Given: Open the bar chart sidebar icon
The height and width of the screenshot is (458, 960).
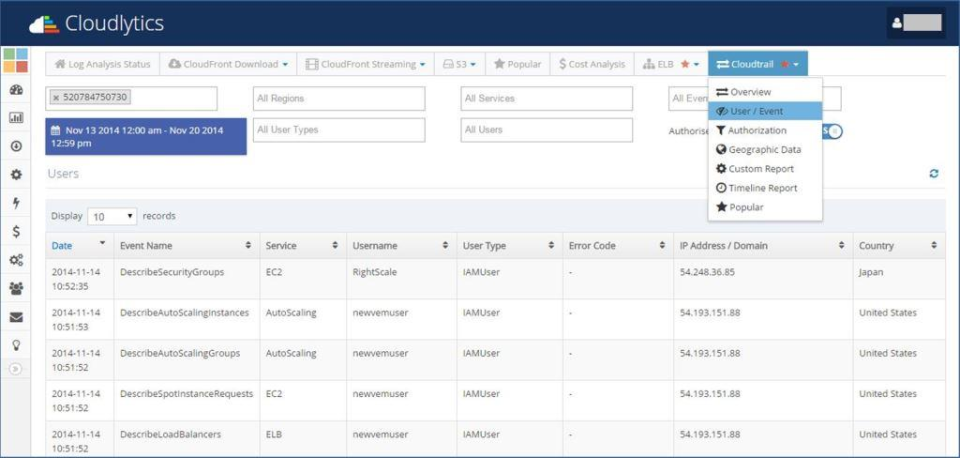Looking at the screenshot, I should pyautogui.click(x=17, y=118).
